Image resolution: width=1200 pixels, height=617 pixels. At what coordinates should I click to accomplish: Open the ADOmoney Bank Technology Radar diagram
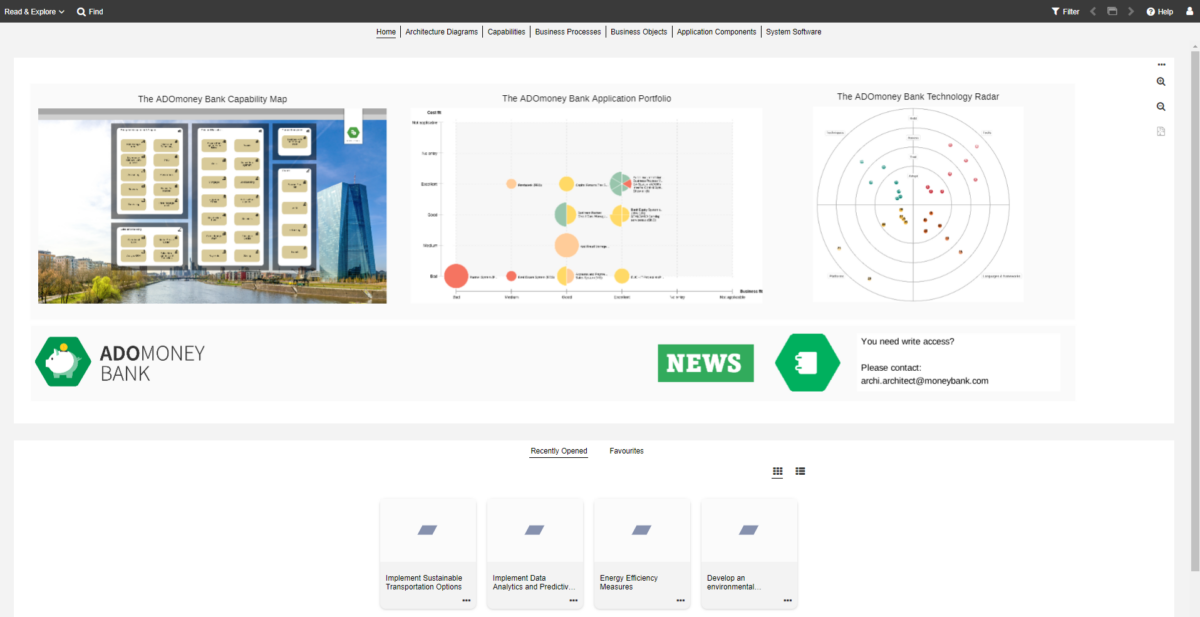917,200
